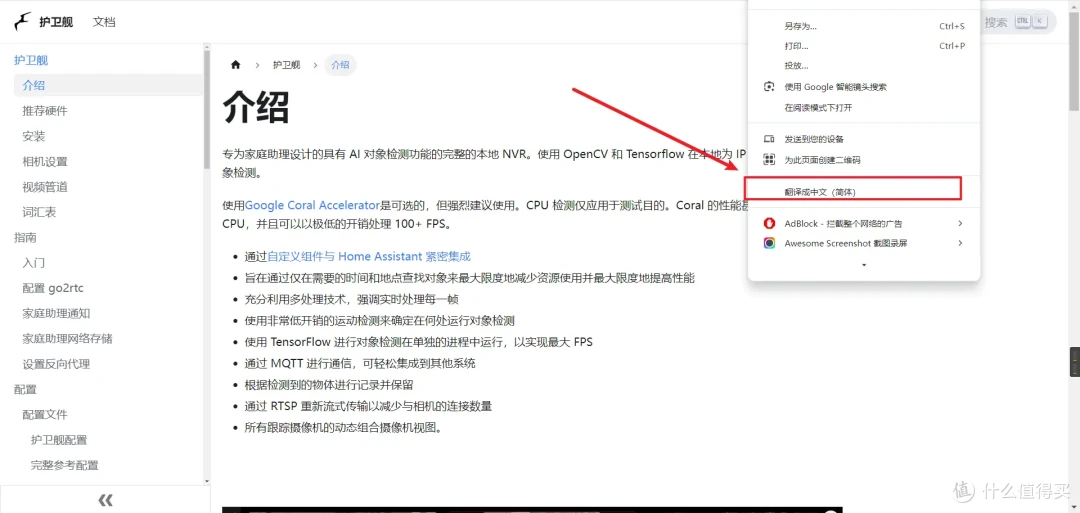
Task: Open 家庭助理网络存储 in the sidebar
Action: pyautogui.click(x=68, y=339)
